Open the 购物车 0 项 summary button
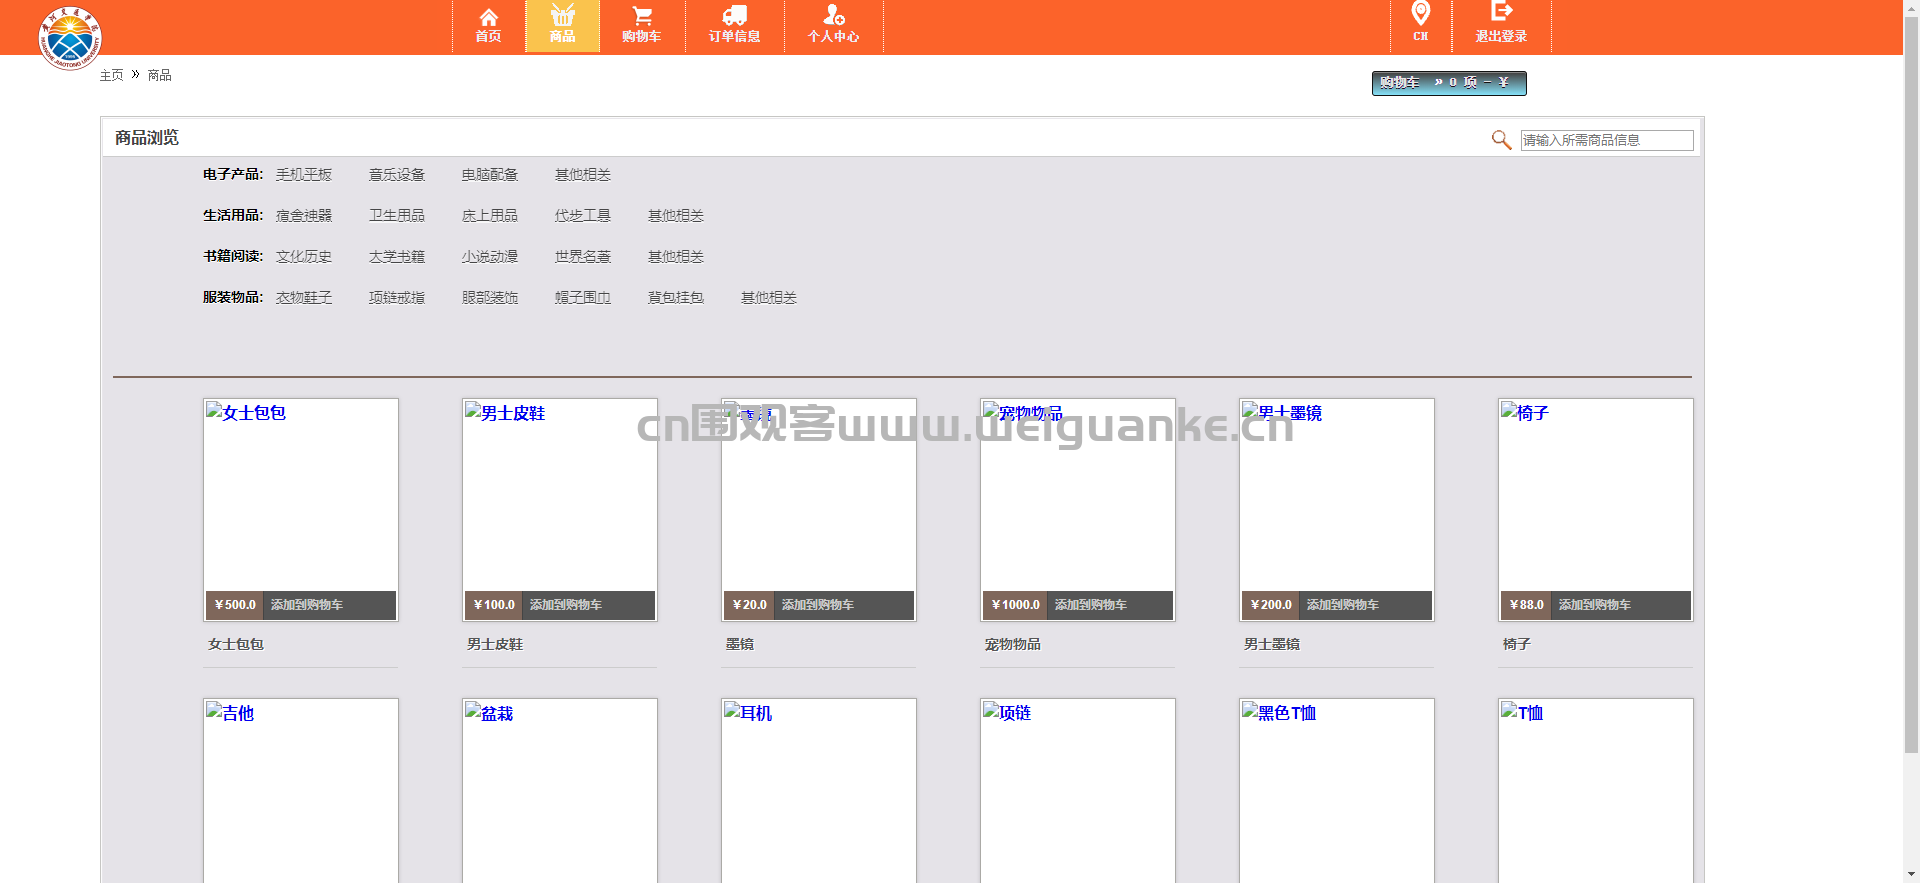 1449,83
